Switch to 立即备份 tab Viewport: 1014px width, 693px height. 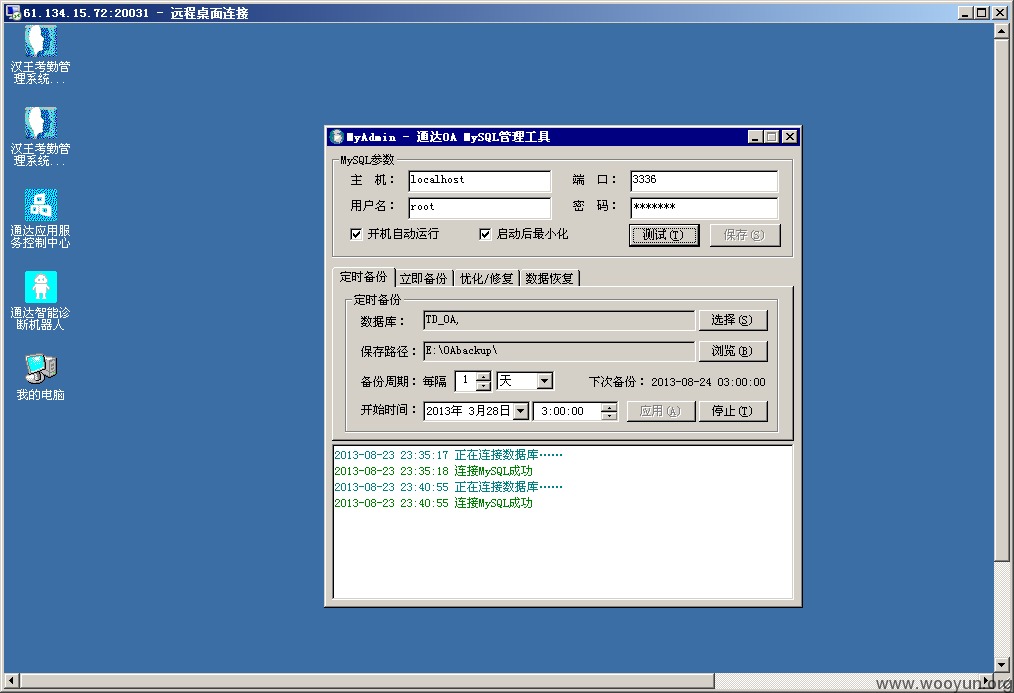coord(424,279)
